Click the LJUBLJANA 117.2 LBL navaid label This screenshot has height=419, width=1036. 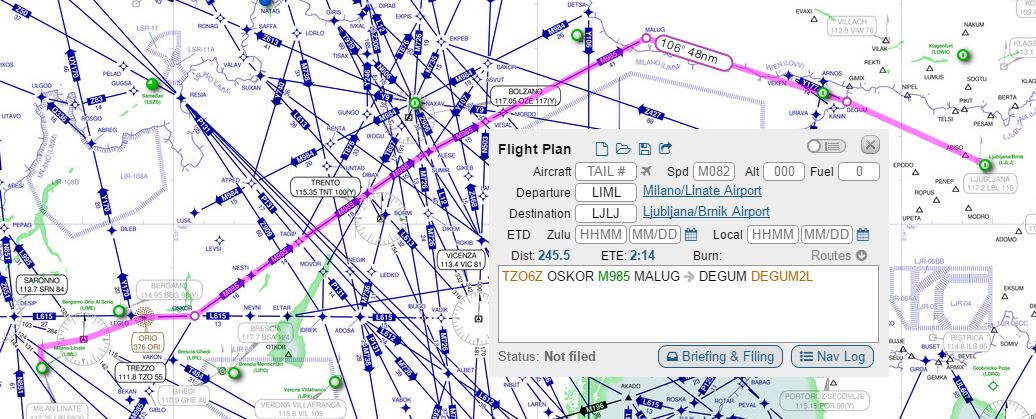pos(990,183)
